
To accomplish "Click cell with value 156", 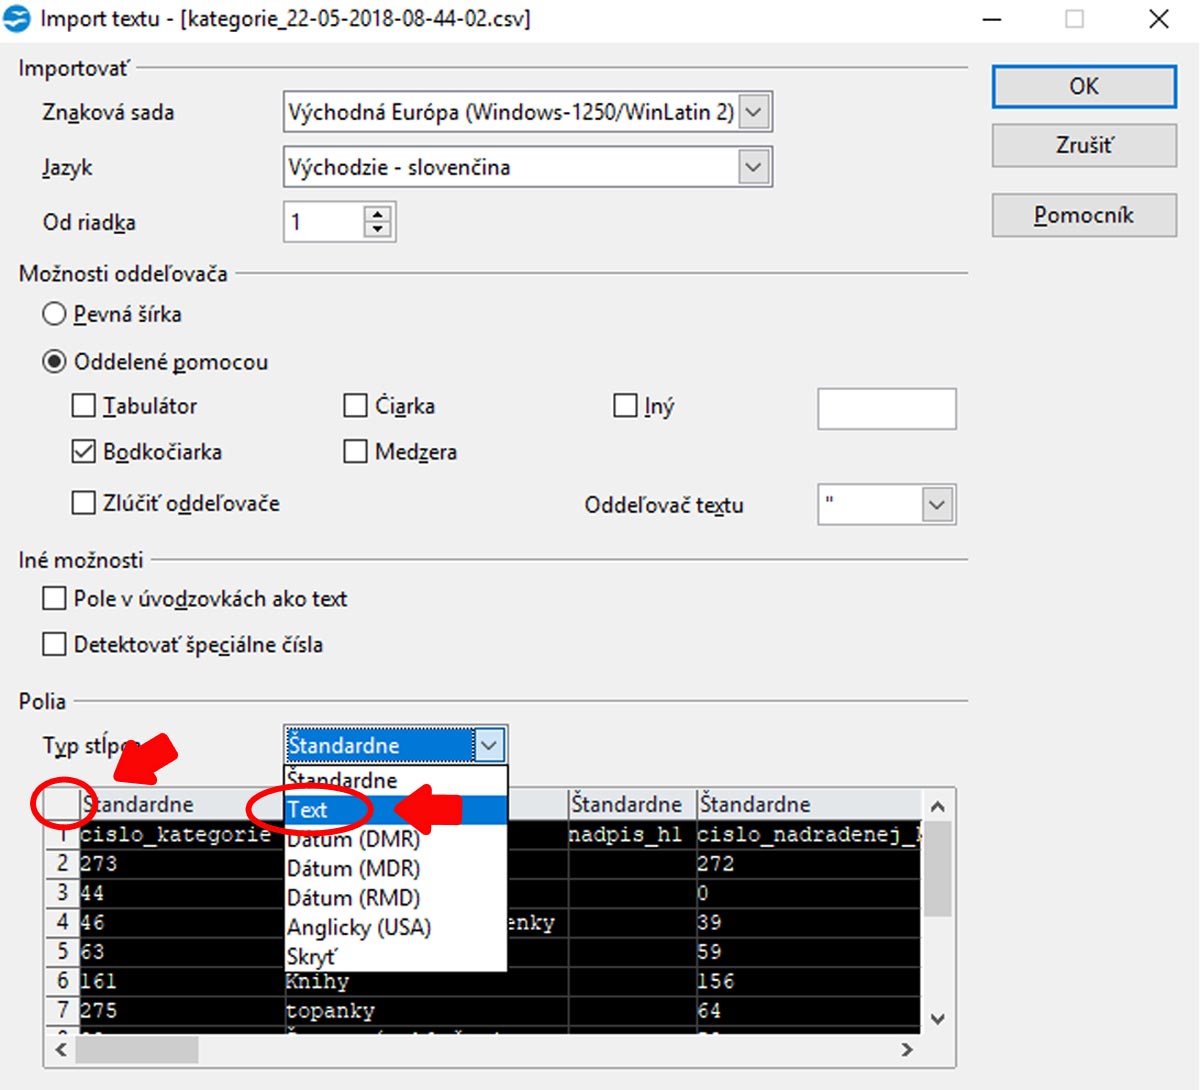I will (x=808, y=981).
